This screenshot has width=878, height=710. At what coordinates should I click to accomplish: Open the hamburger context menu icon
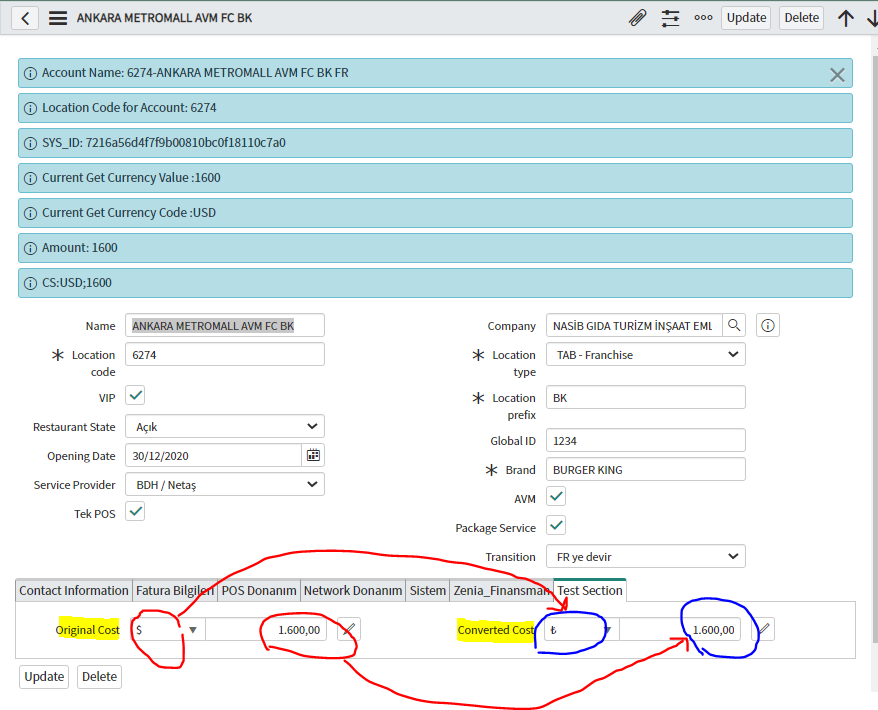(58, 17)
